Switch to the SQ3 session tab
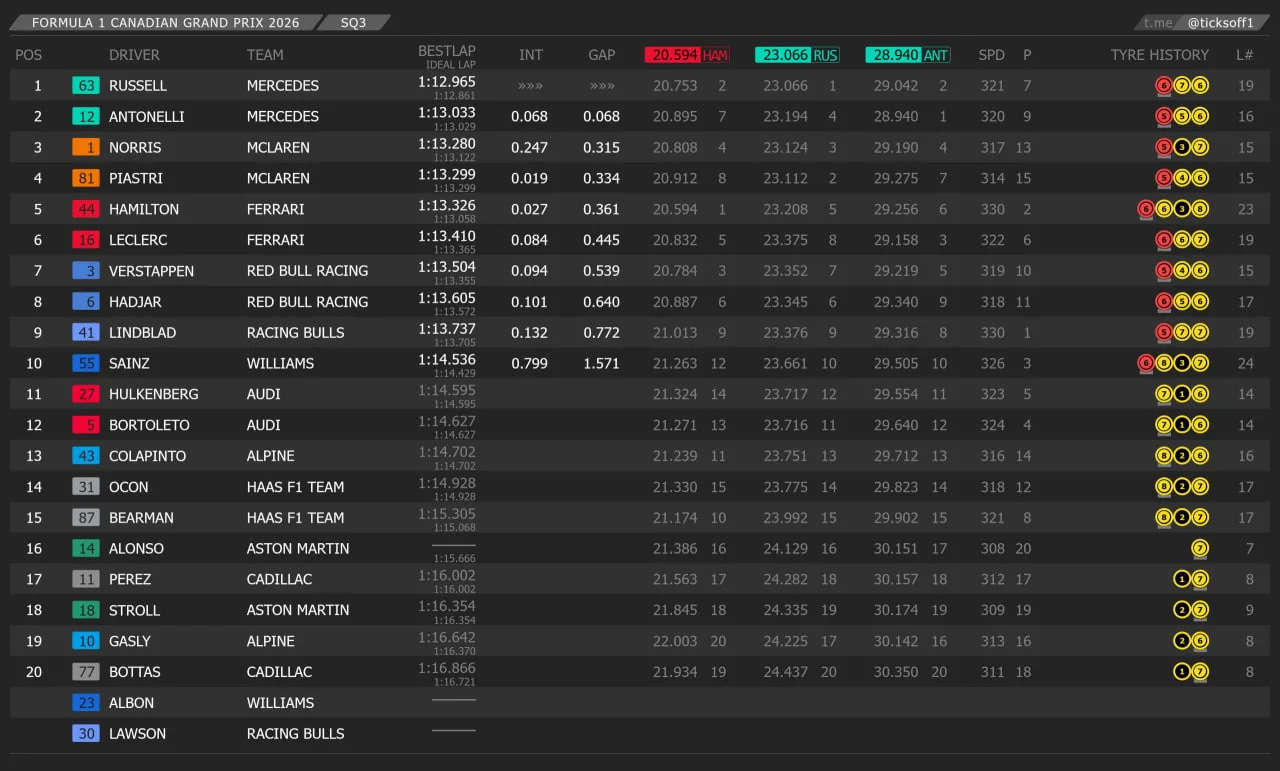1280x771 pixels. point(353,22)
